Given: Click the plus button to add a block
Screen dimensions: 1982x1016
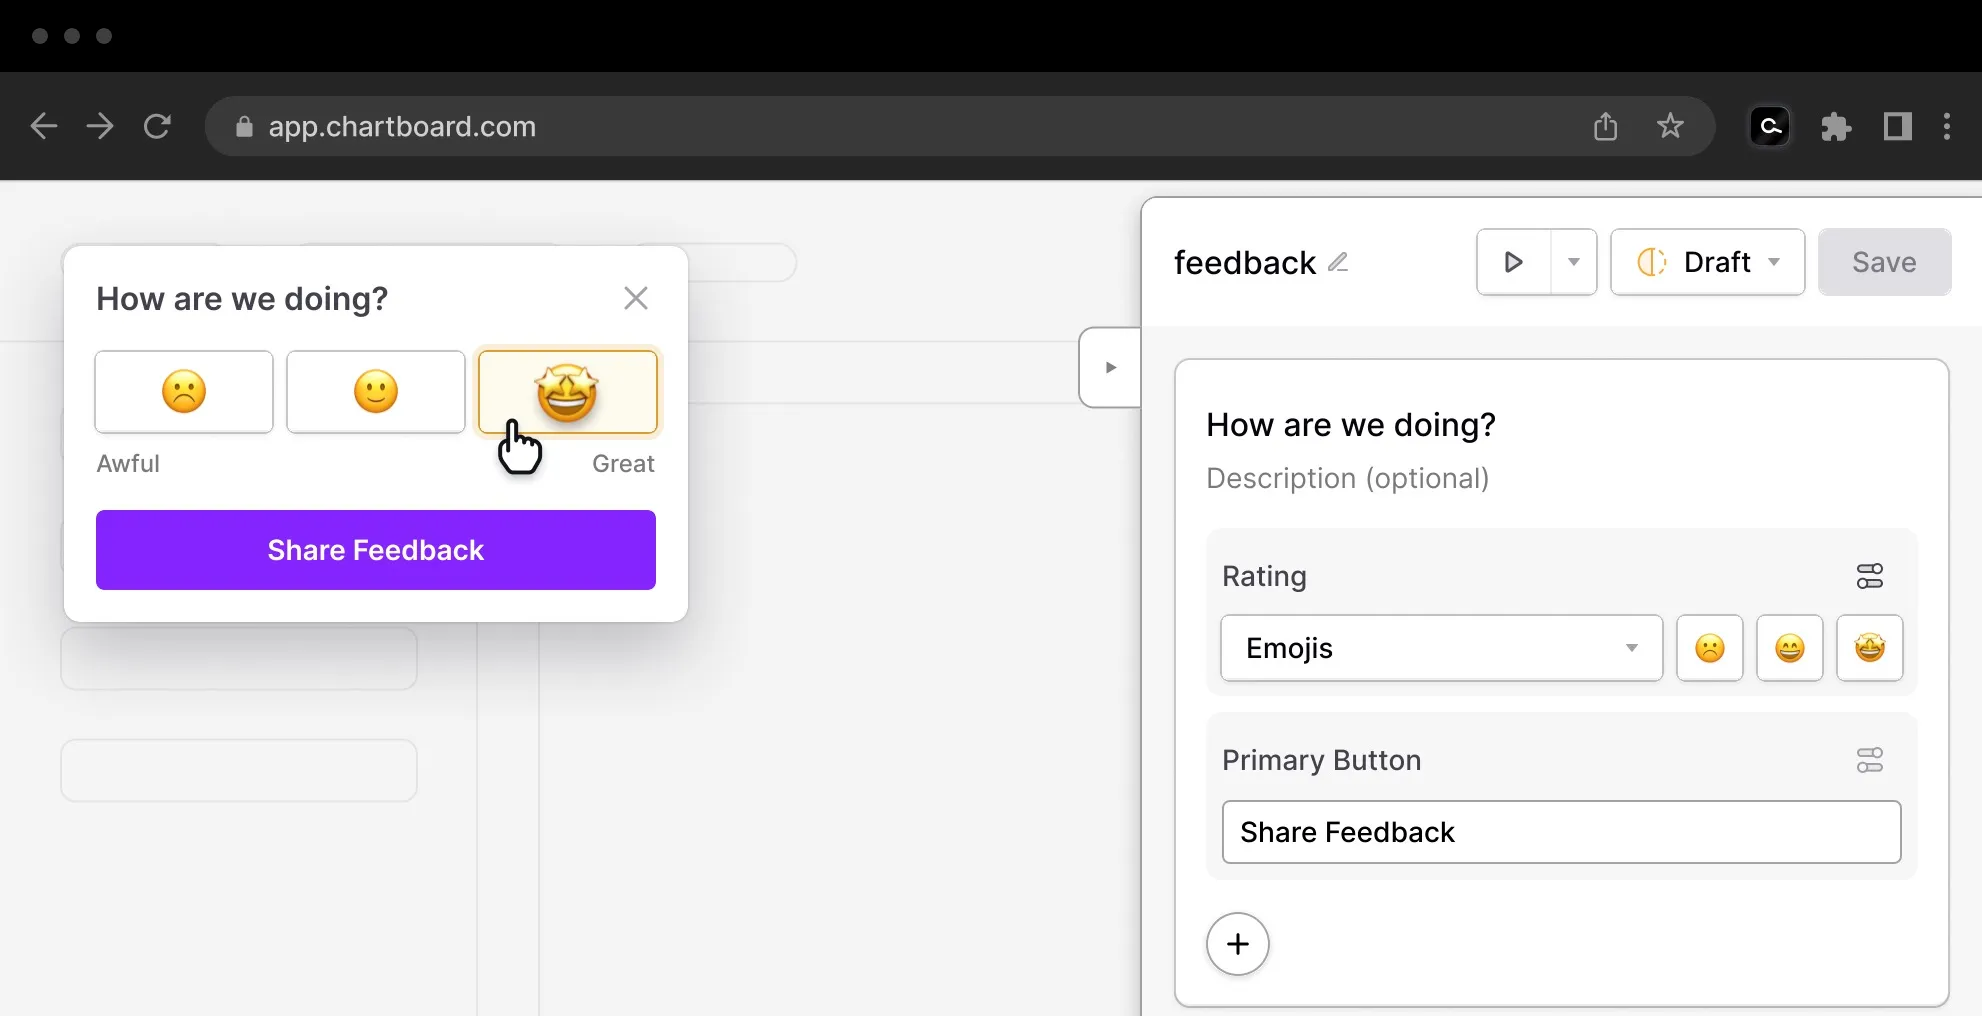Looking at the screenshot, I should pyautogui.click(x=1237, y=944).
